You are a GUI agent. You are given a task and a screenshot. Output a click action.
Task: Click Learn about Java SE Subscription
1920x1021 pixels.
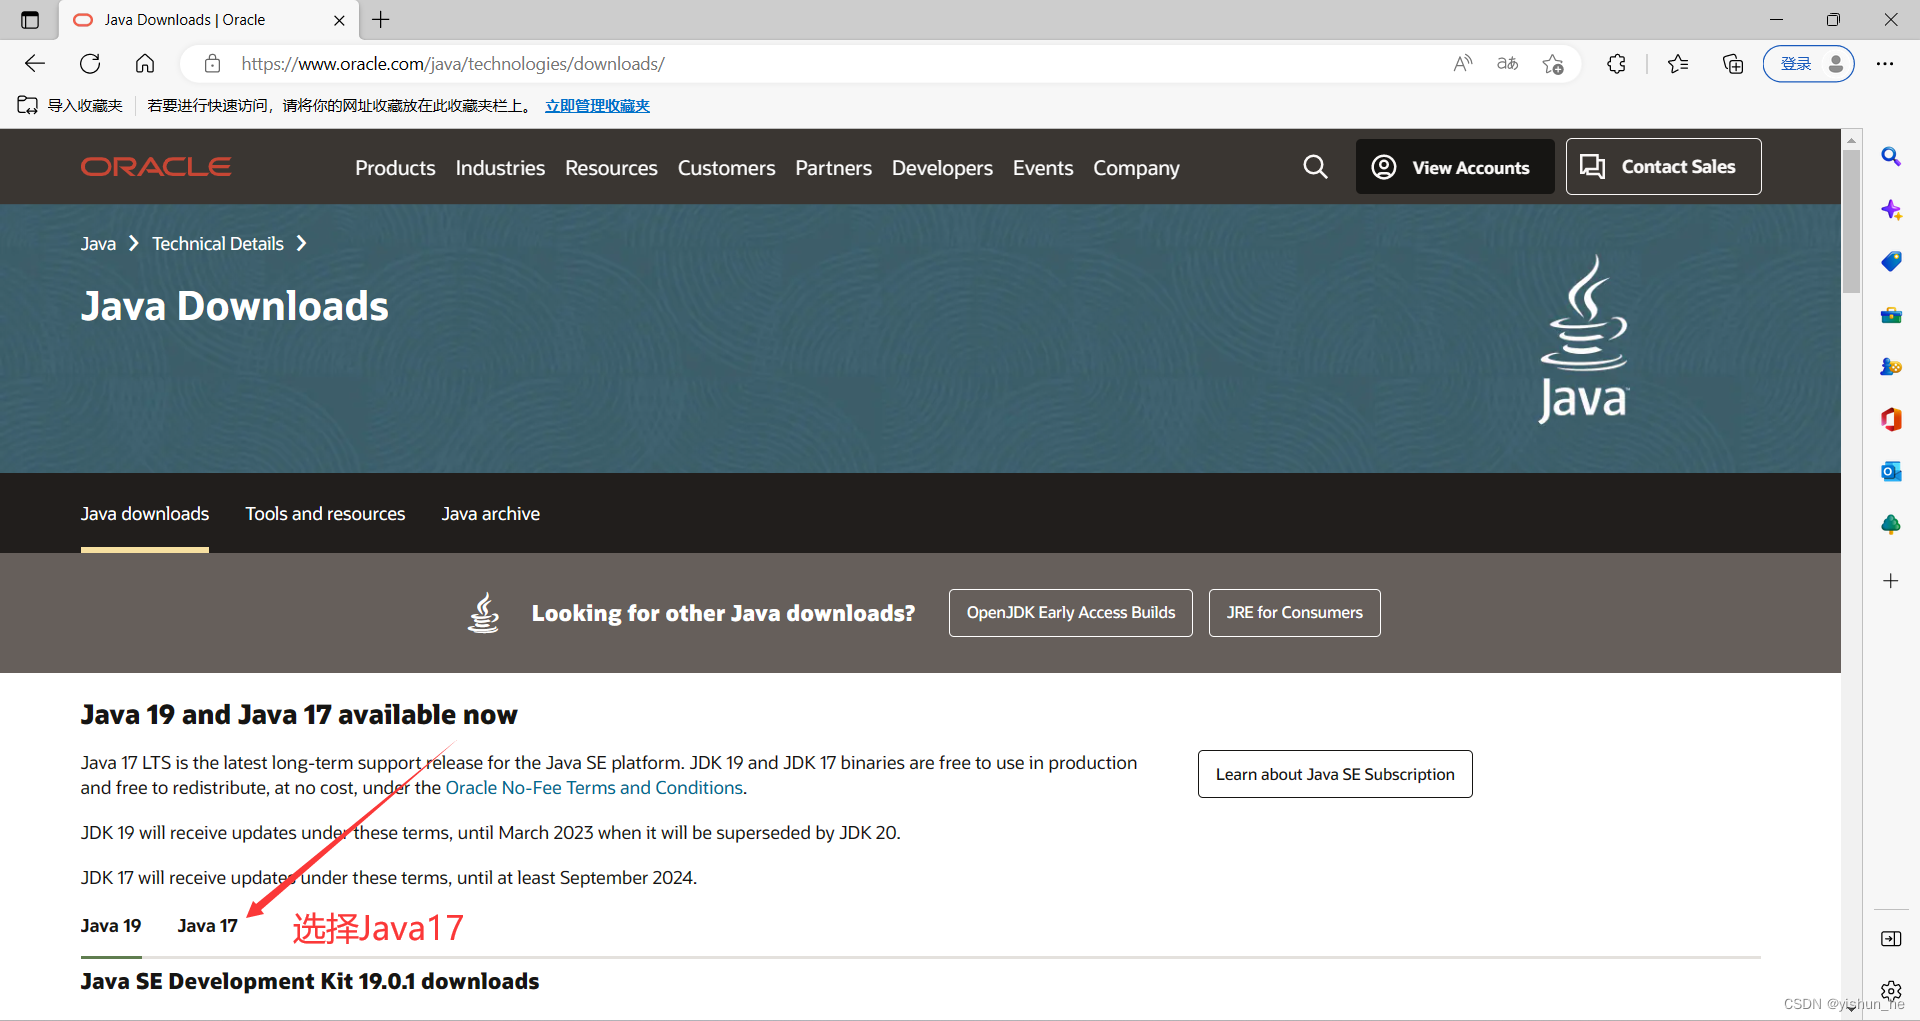coord(1335,774)
